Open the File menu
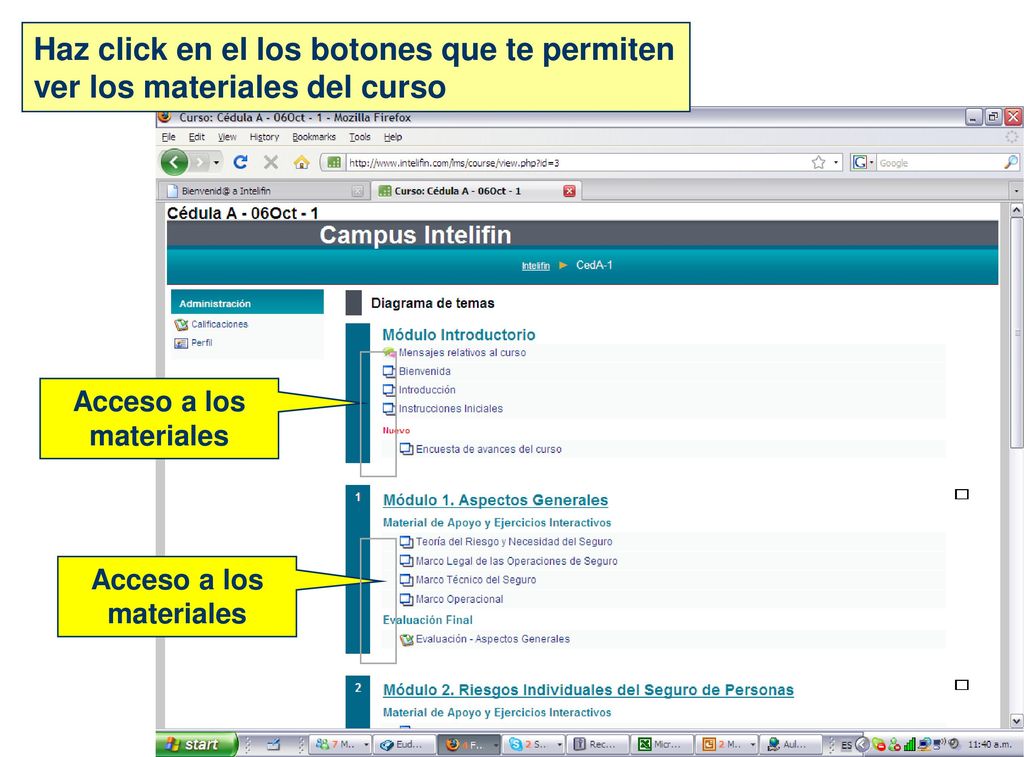 coord(168,137)
